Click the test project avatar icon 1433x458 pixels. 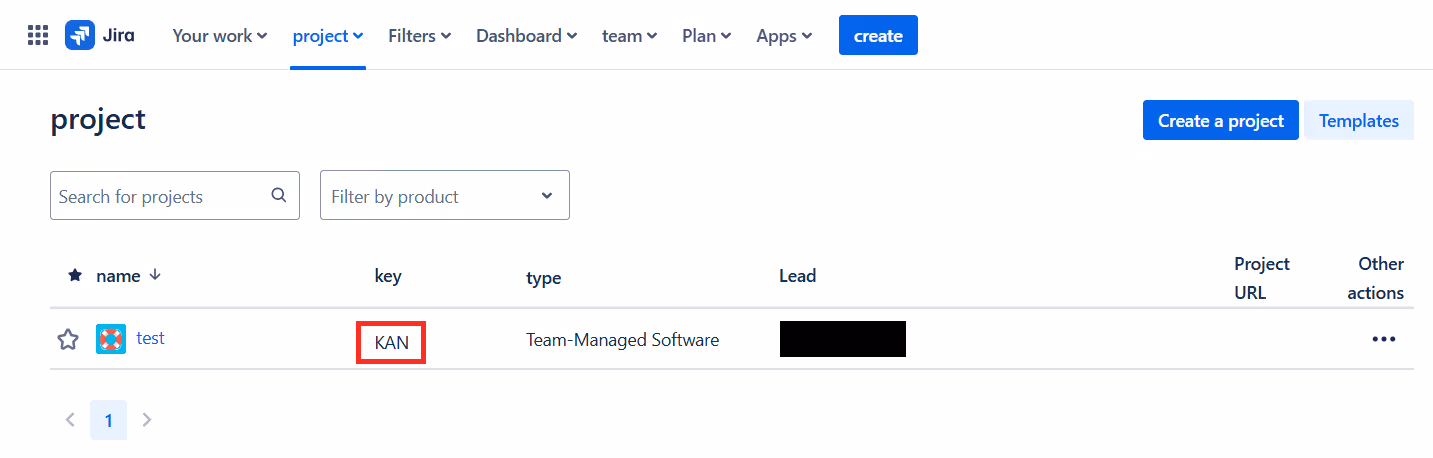point(111,339)
